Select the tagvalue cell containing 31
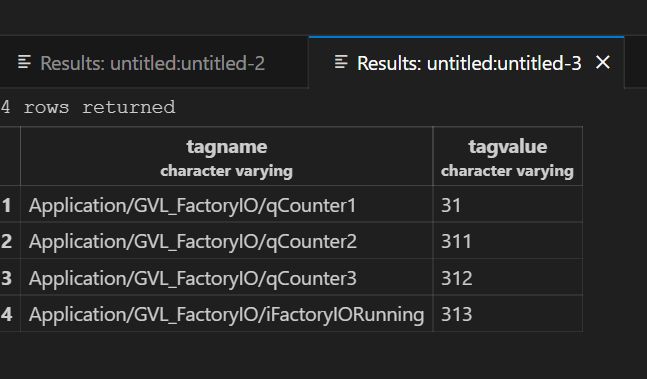This screenshot has height=379, width=647. [508, 204]
